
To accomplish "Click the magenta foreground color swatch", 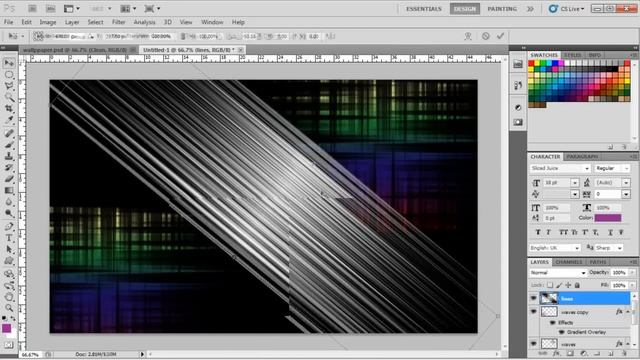I will pyautogui.click(x=7, y=329).
